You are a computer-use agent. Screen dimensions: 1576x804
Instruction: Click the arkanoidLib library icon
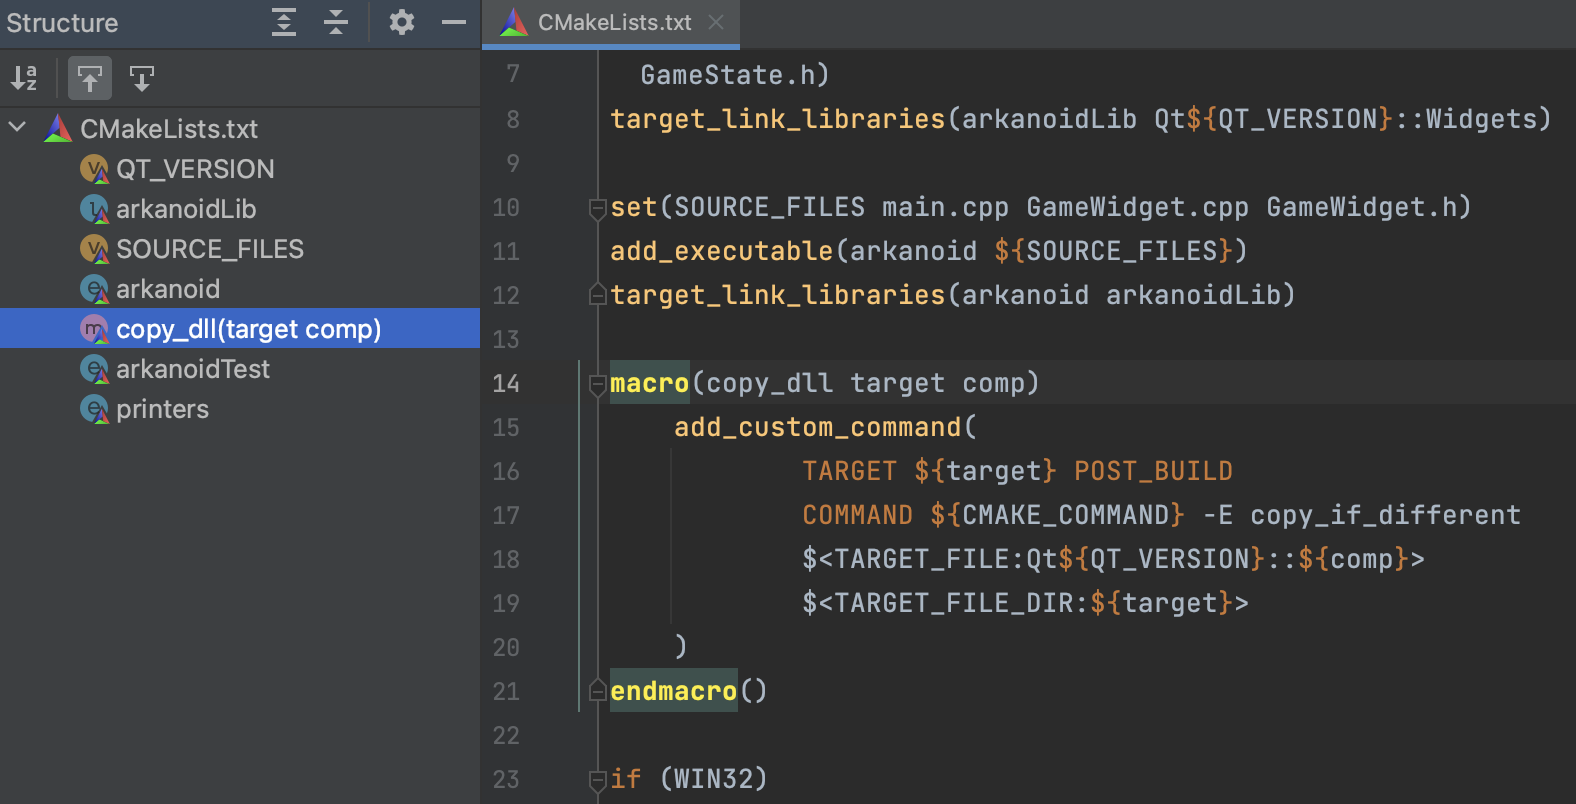tap(94, 209)
